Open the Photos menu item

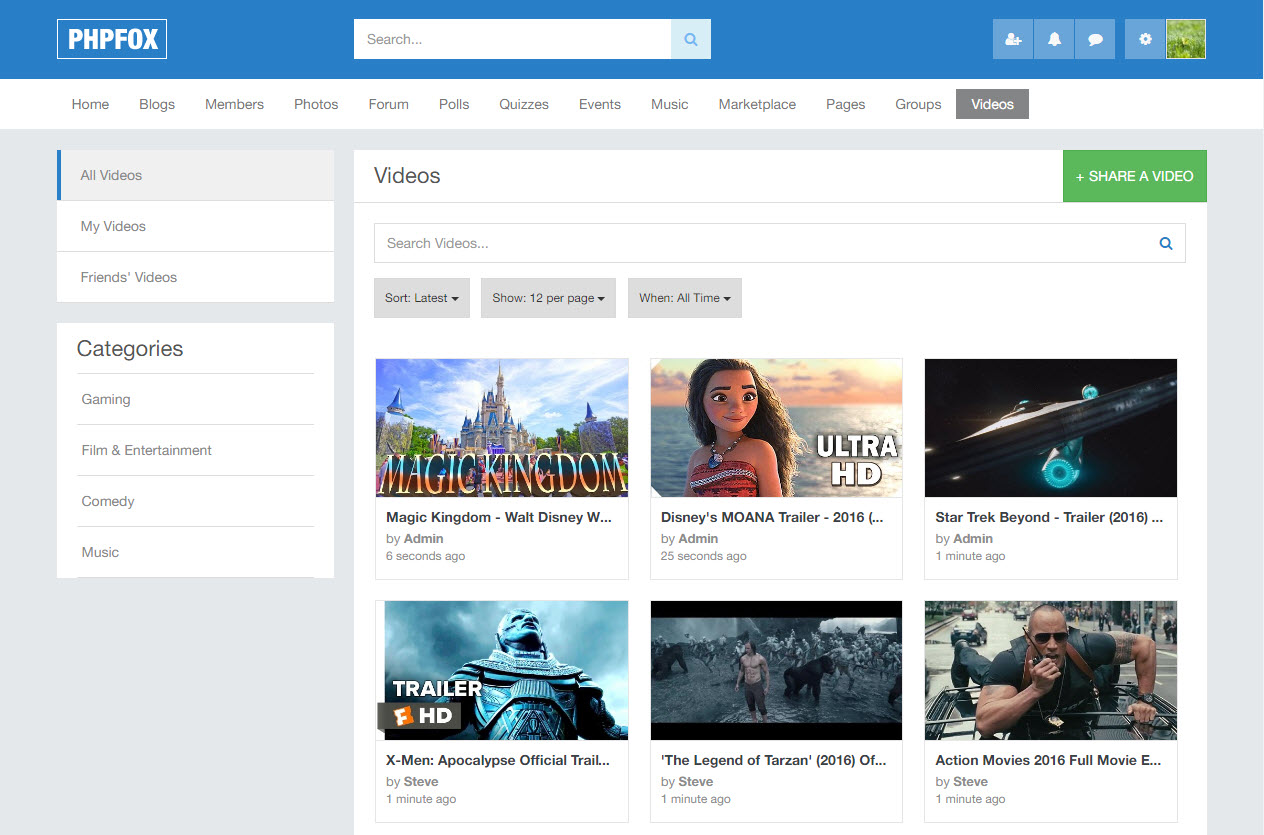click(x=316, y=104)
